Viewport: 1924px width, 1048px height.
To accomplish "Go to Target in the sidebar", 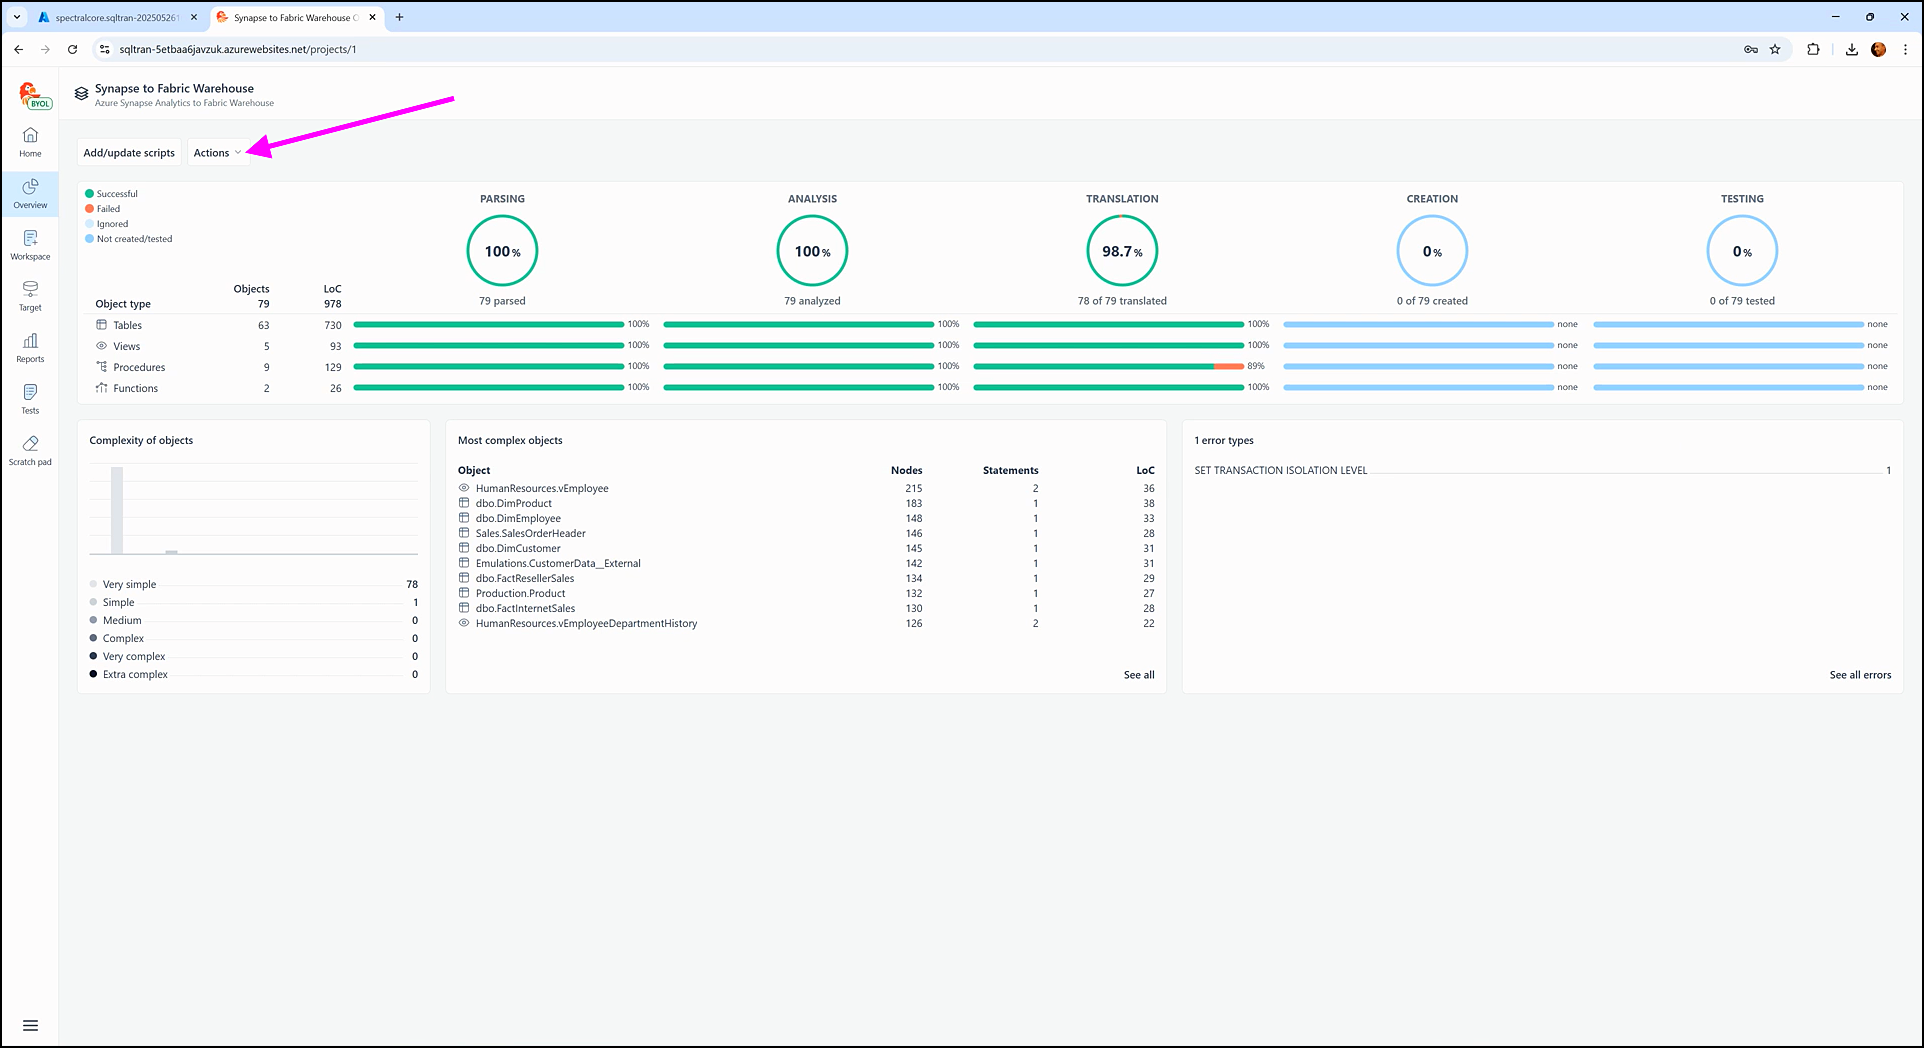I will click(x=30, y=295).
